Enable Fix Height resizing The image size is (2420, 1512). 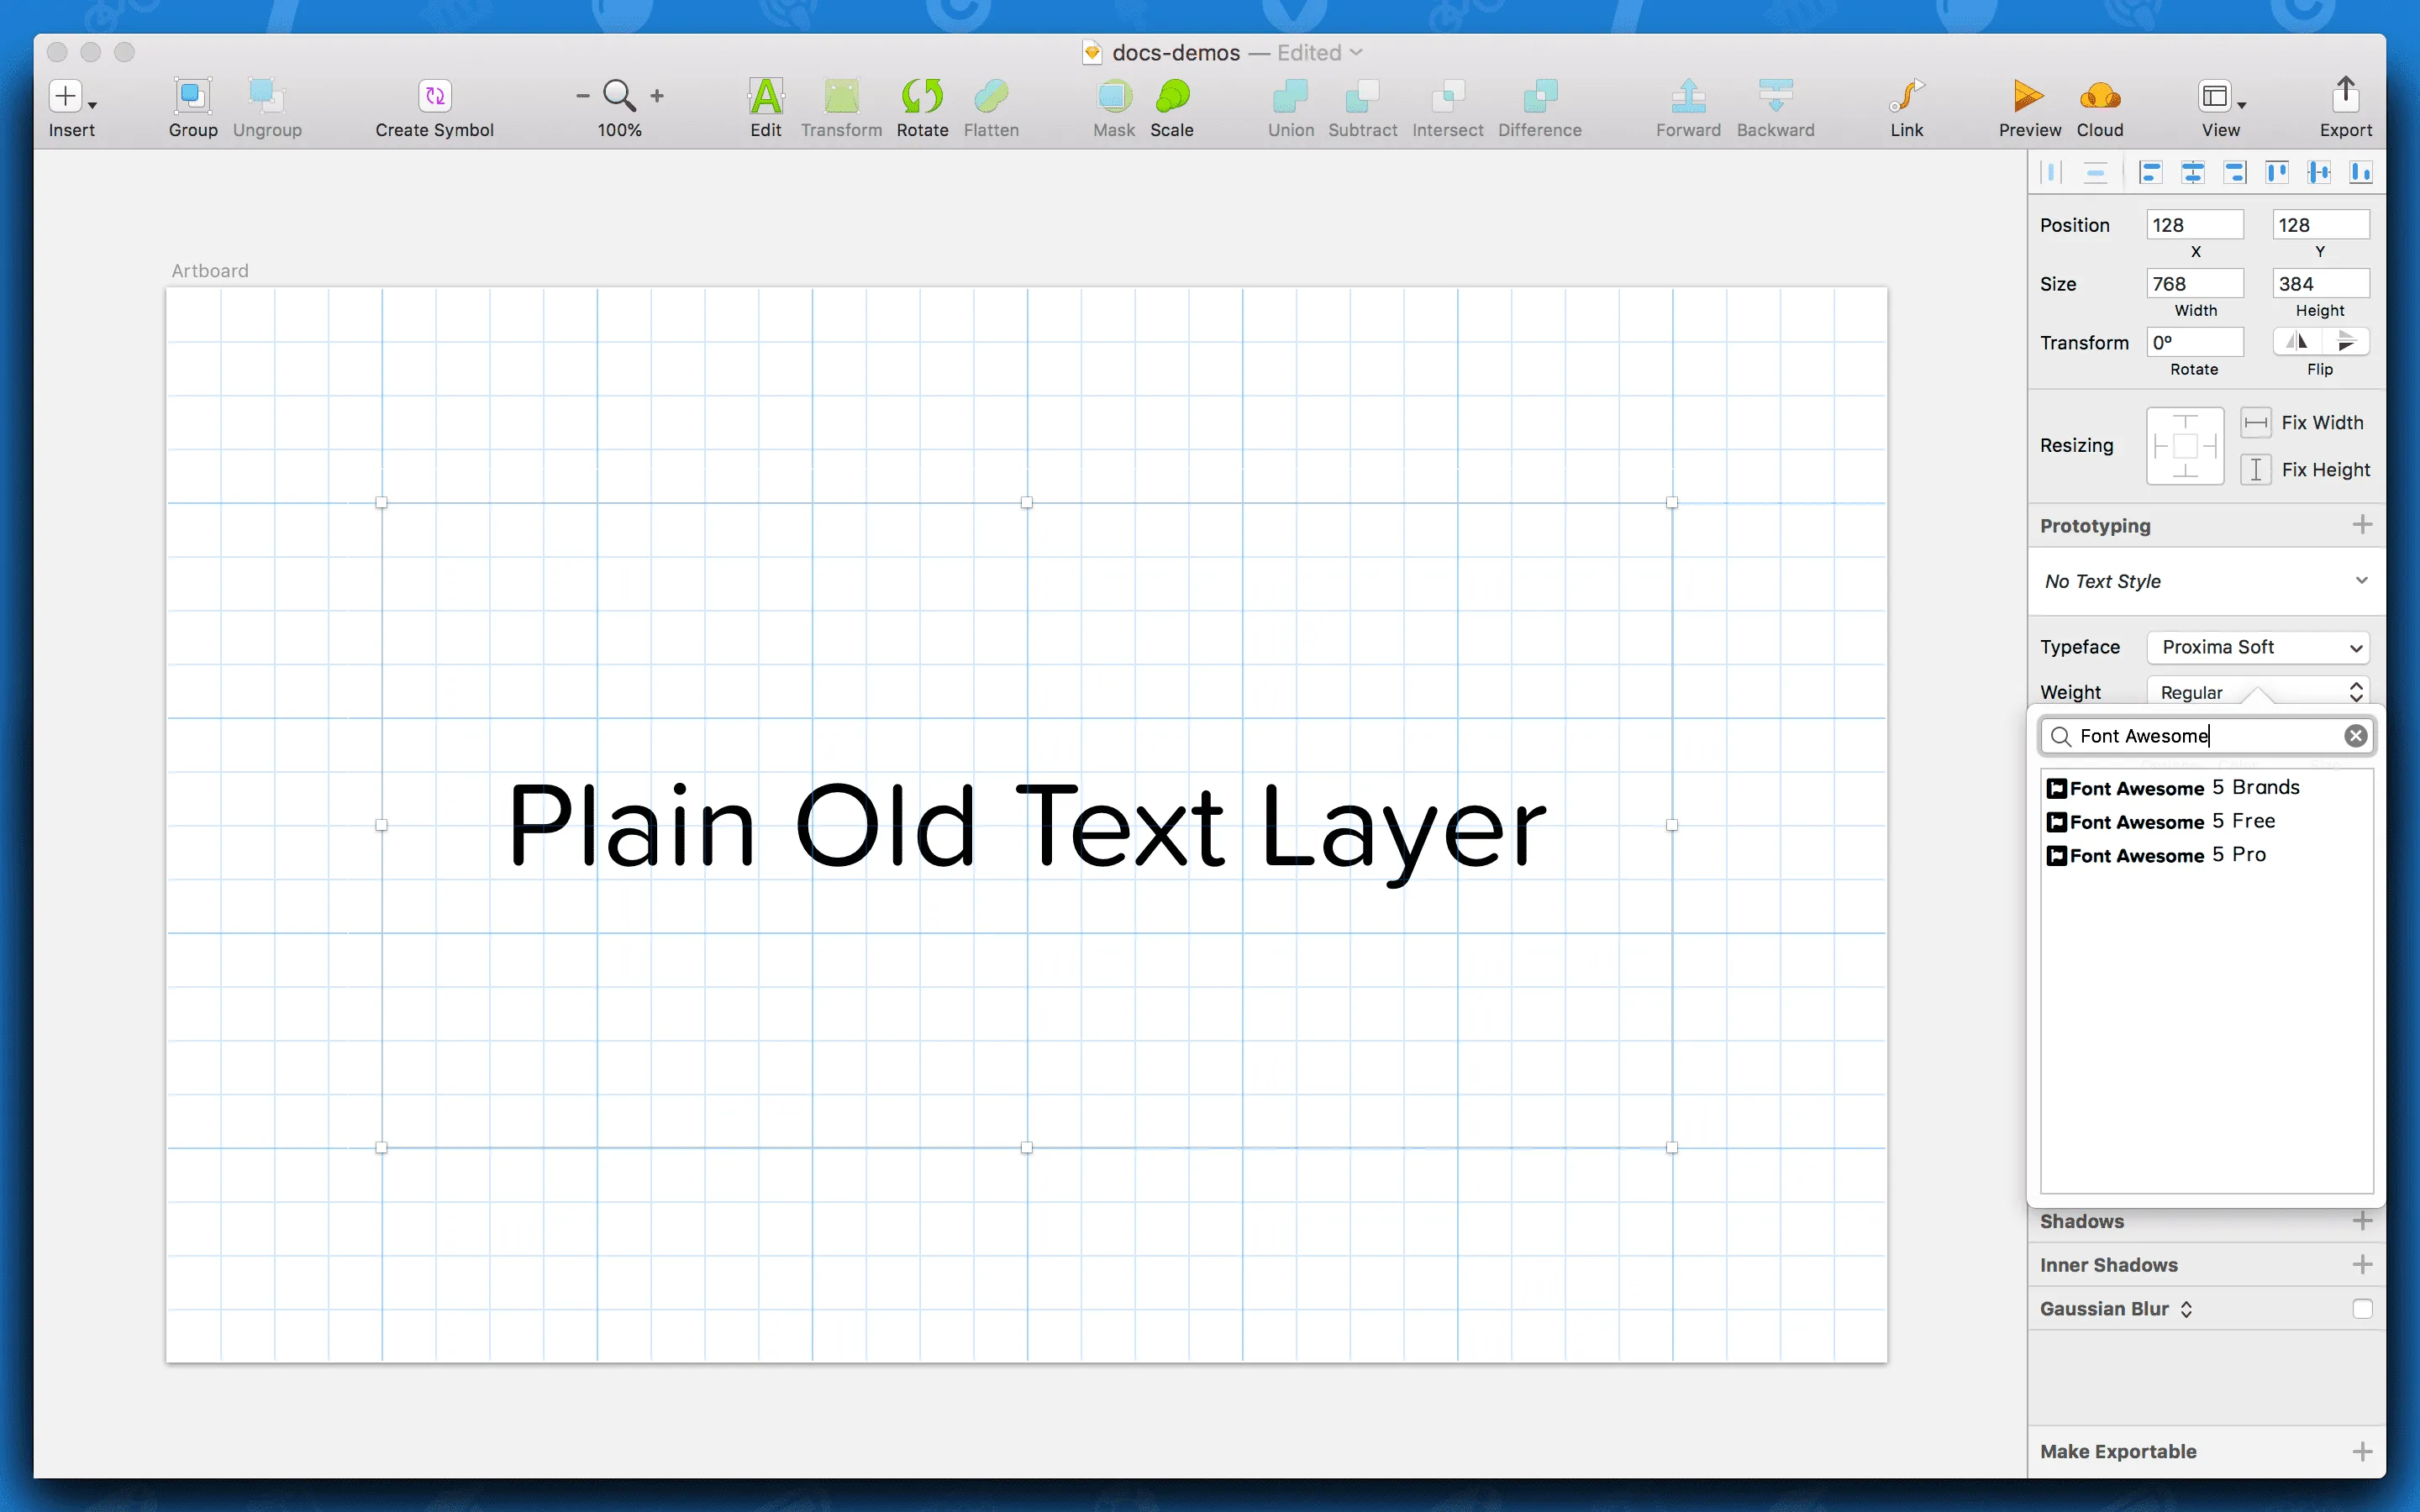(x=2256, y=469)
